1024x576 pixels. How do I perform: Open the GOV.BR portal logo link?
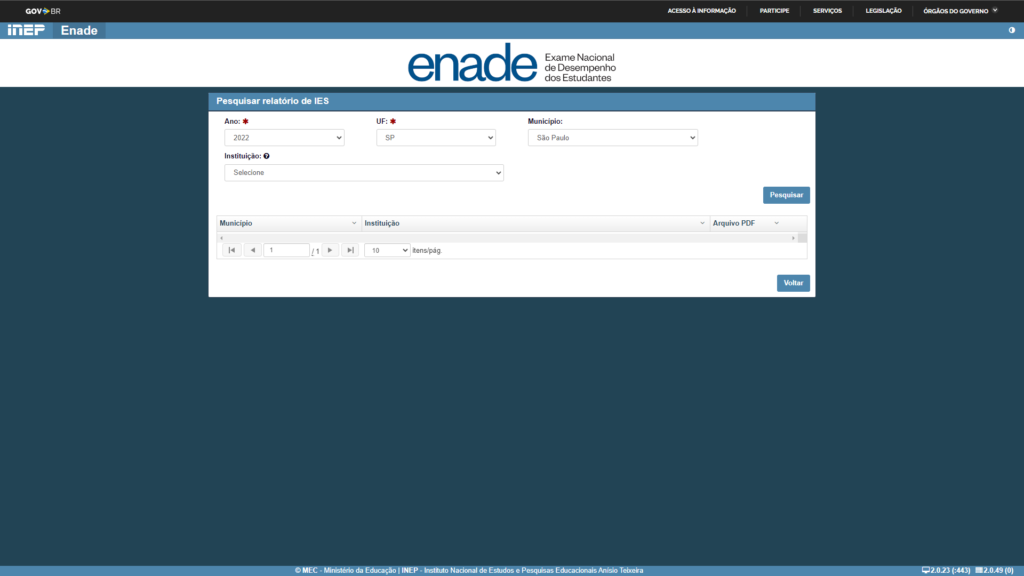(43, 11)
